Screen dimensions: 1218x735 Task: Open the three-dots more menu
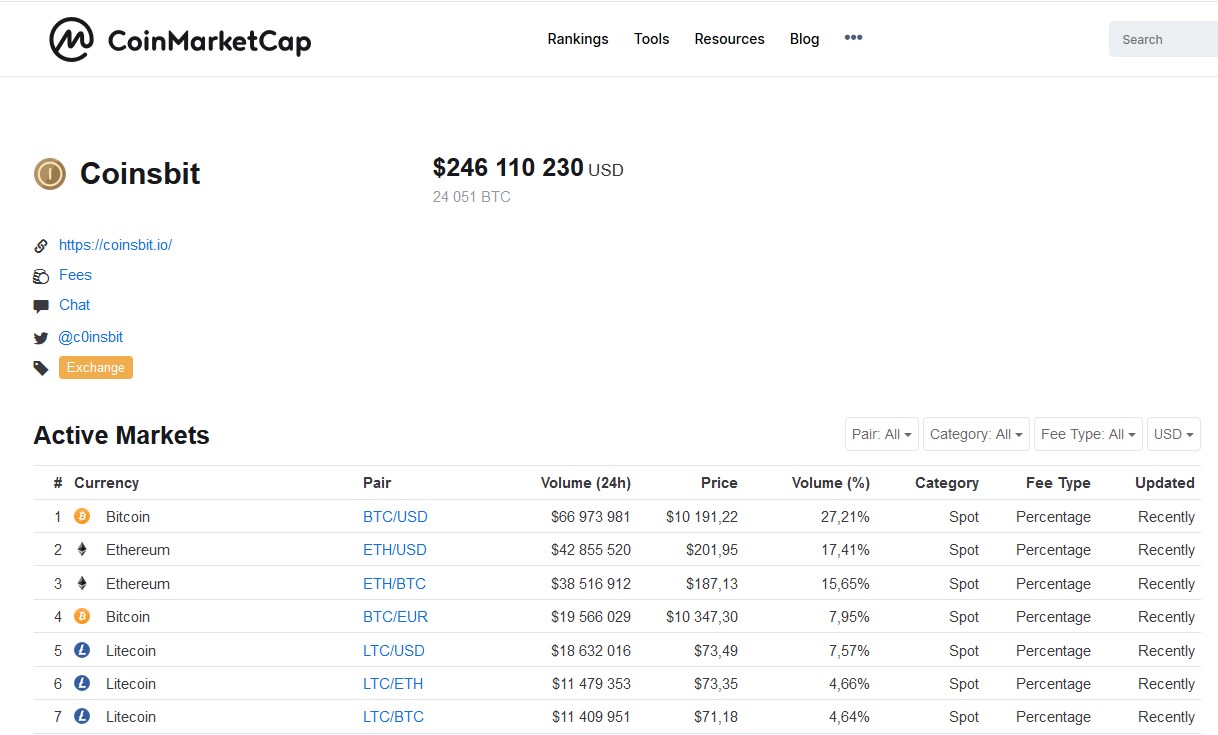pyautogui.click(x=853, y=38)
